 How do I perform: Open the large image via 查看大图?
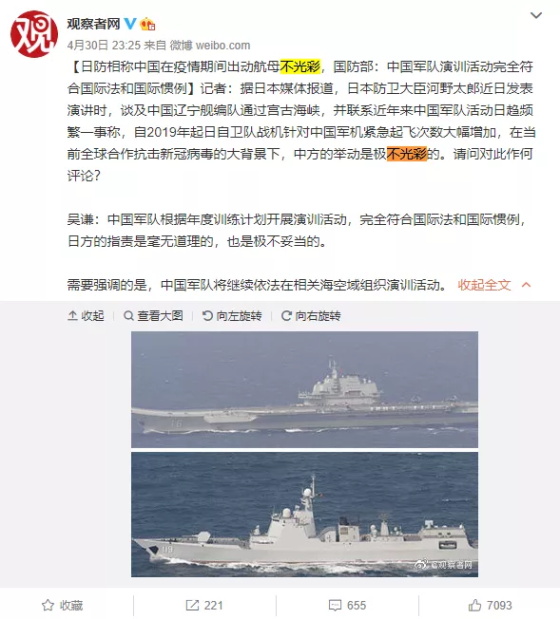tap(153, 316)
